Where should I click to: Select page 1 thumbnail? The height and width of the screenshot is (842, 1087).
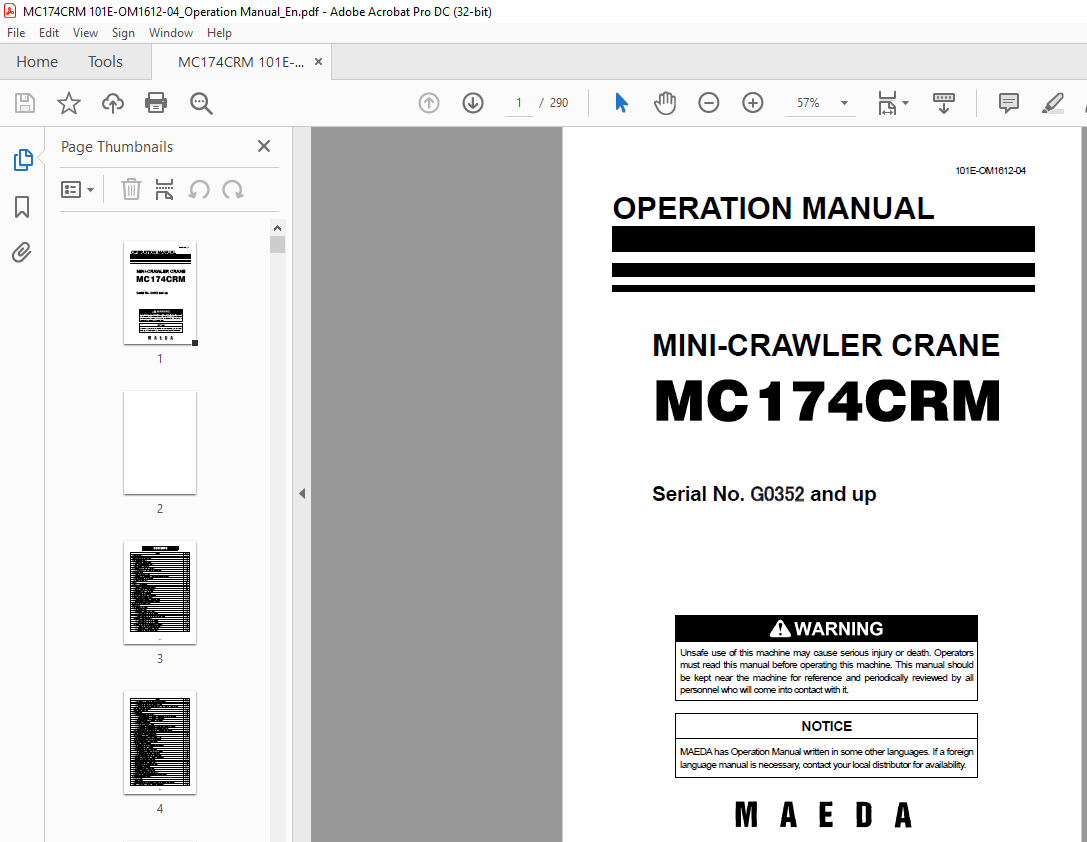pos(160,292)
